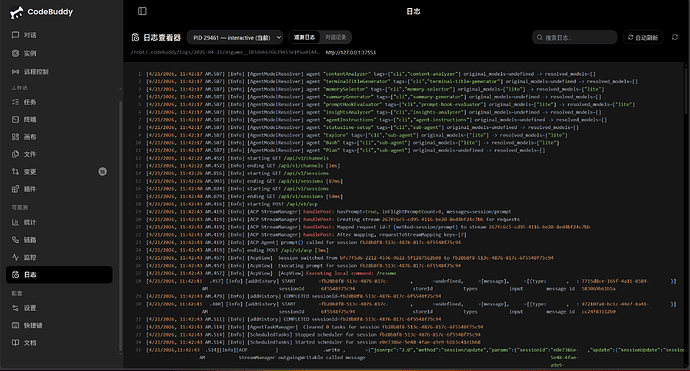690x371 pixels.
Task: Click the log viewer vertical scrollbar
Action: tap(686, 88)
